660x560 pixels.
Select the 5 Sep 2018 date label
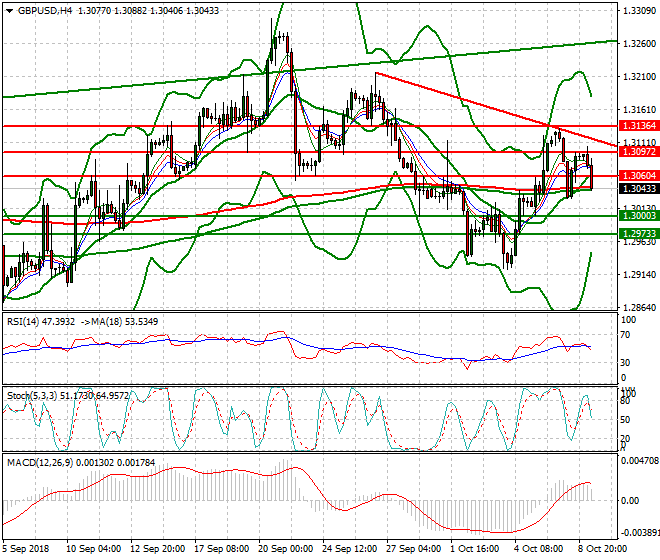pos(25,549)
